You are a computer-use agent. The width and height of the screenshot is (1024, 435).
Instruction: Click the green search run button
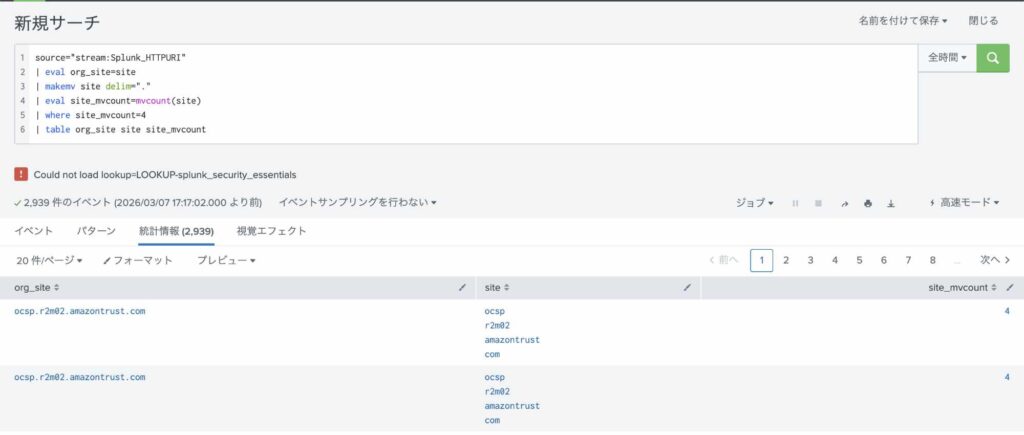pos(992,58)
